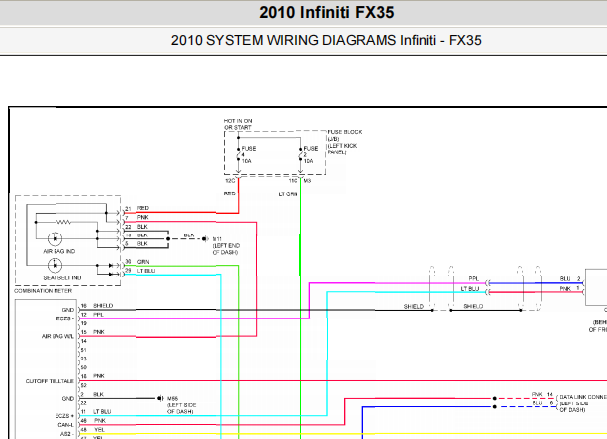607x439 pixels.
Task: Click the "2010 SYSTEM WIRING DIAGRAMS Infiniti - FX35" subtitle
Action: 326,40
